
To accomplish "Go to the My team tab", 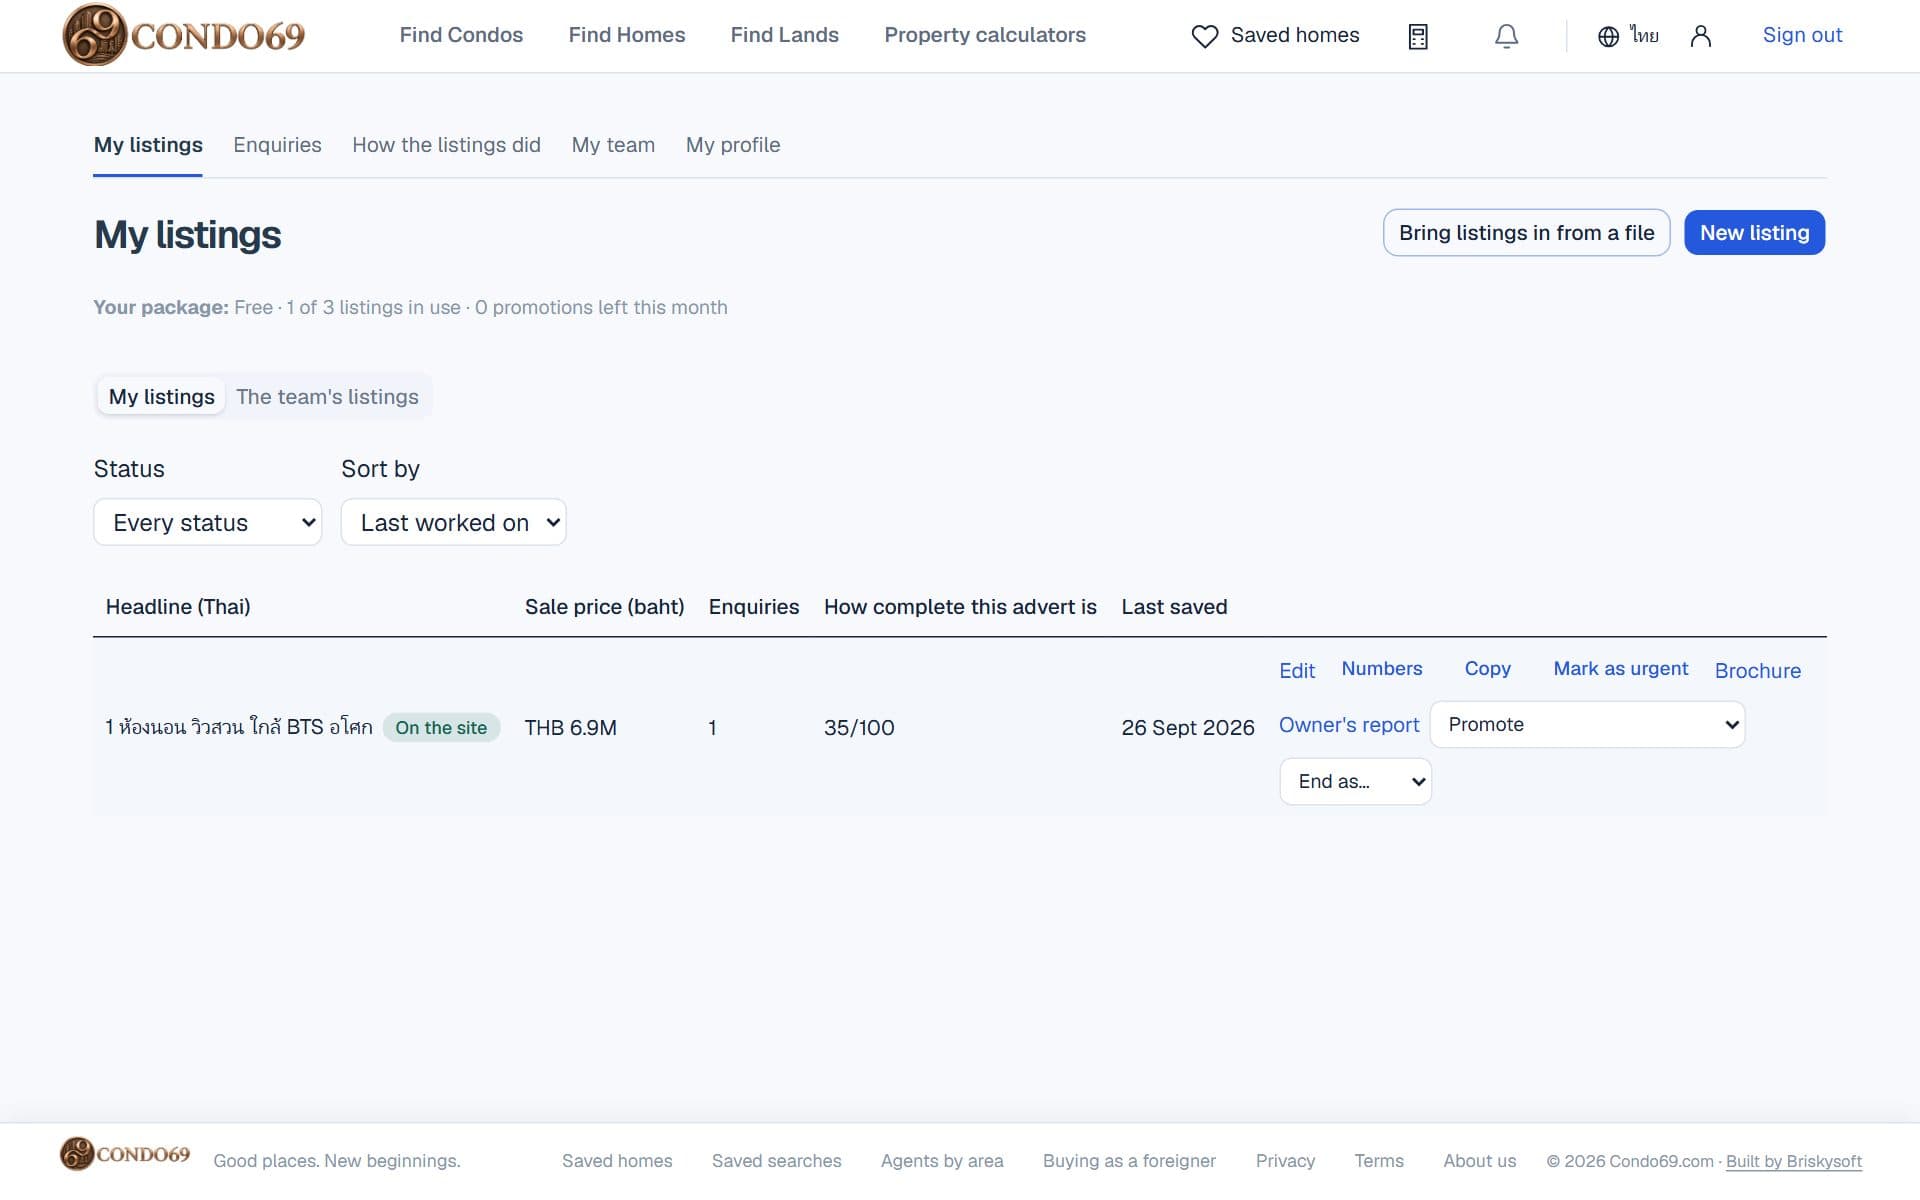I will click(x=613, y=145).
